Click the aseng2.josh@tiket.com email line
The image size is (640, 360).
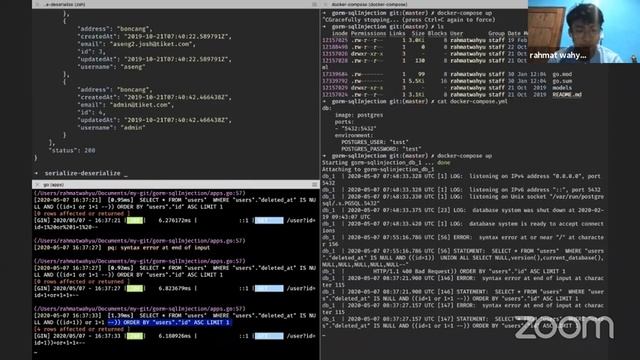pyautogui.click(x=136, y=44)
